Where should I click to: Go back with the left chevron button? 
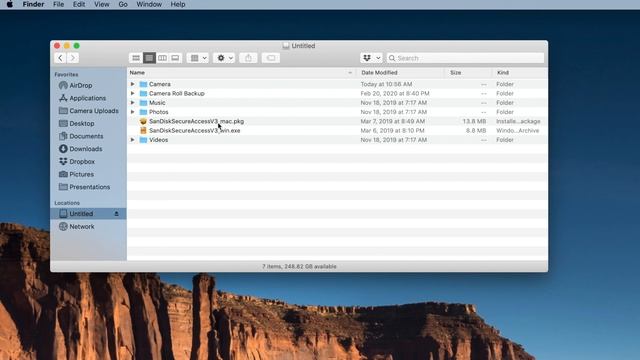tap(60, 58)
